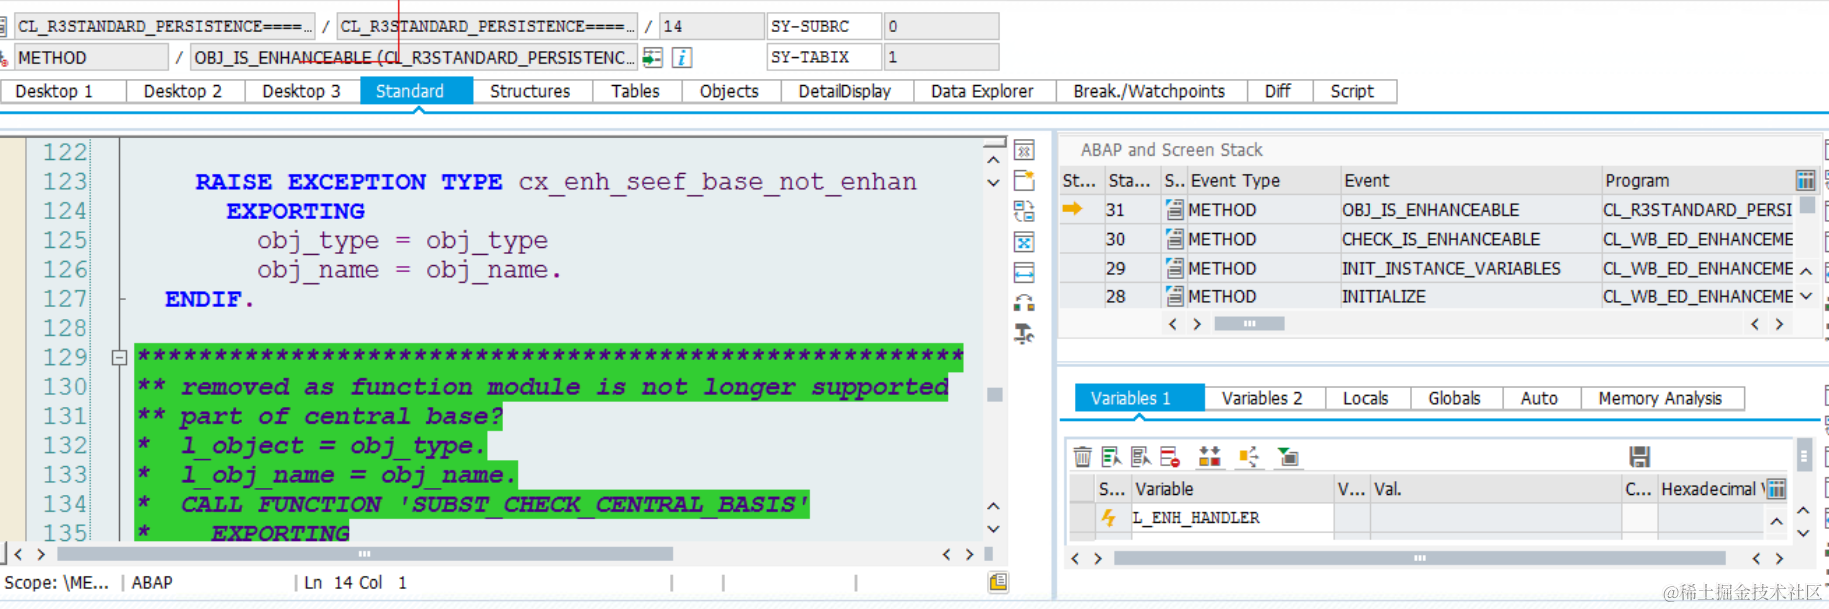Open the Tables tab
Image resolution: width=1829 pixels, height=609 pixels.
point(636,91)
